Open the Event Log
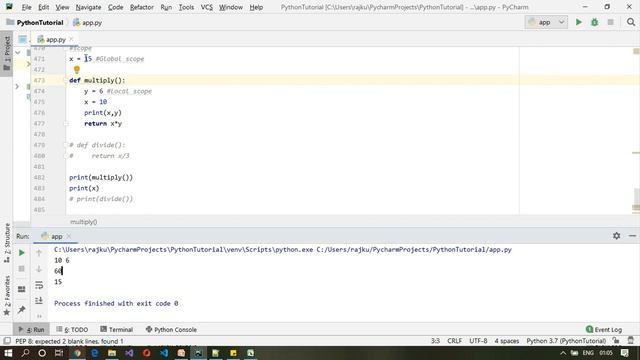The image size is (640, 360). tap(604, 329)
